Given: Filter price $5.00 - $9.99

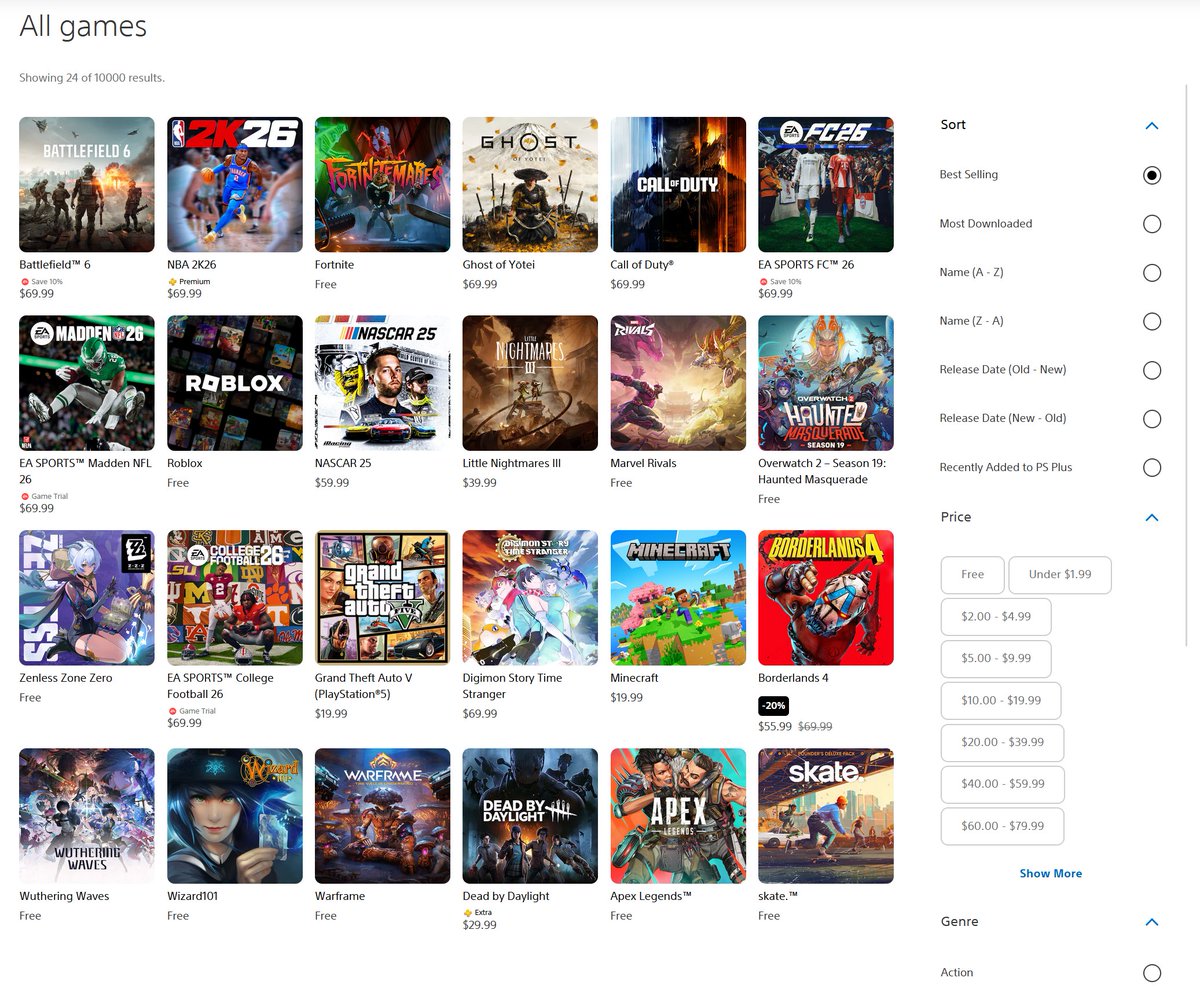Looking at the screenshot, I should 996,659.
